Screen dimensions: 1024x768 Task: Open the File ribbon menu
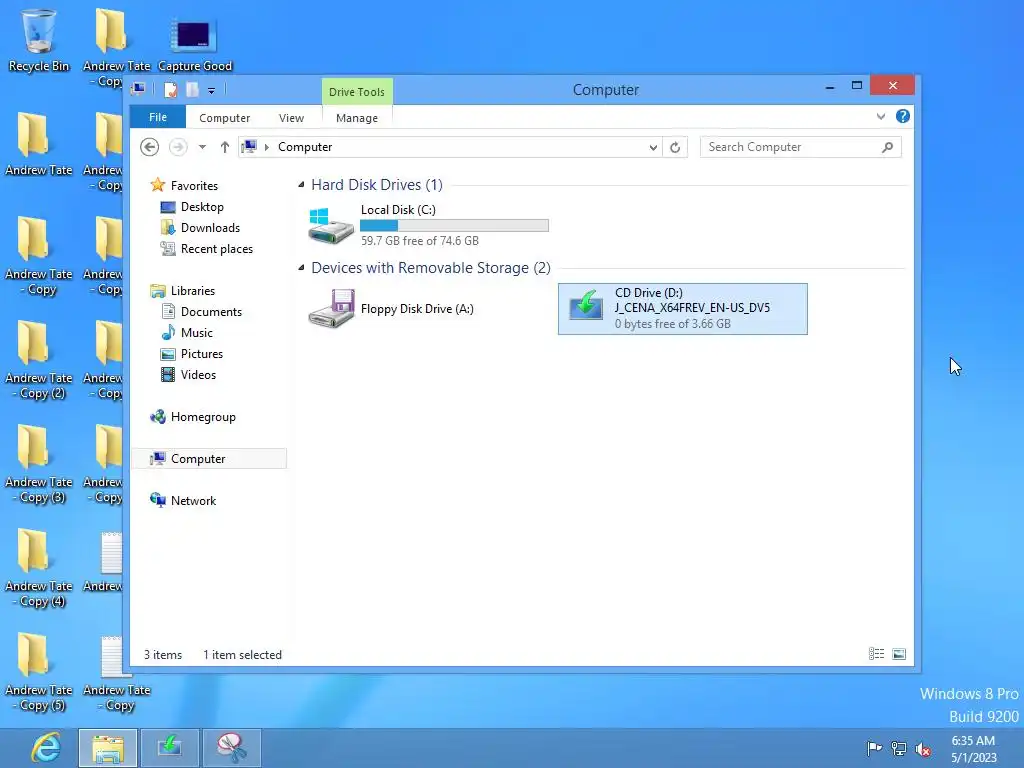point(158,117)
